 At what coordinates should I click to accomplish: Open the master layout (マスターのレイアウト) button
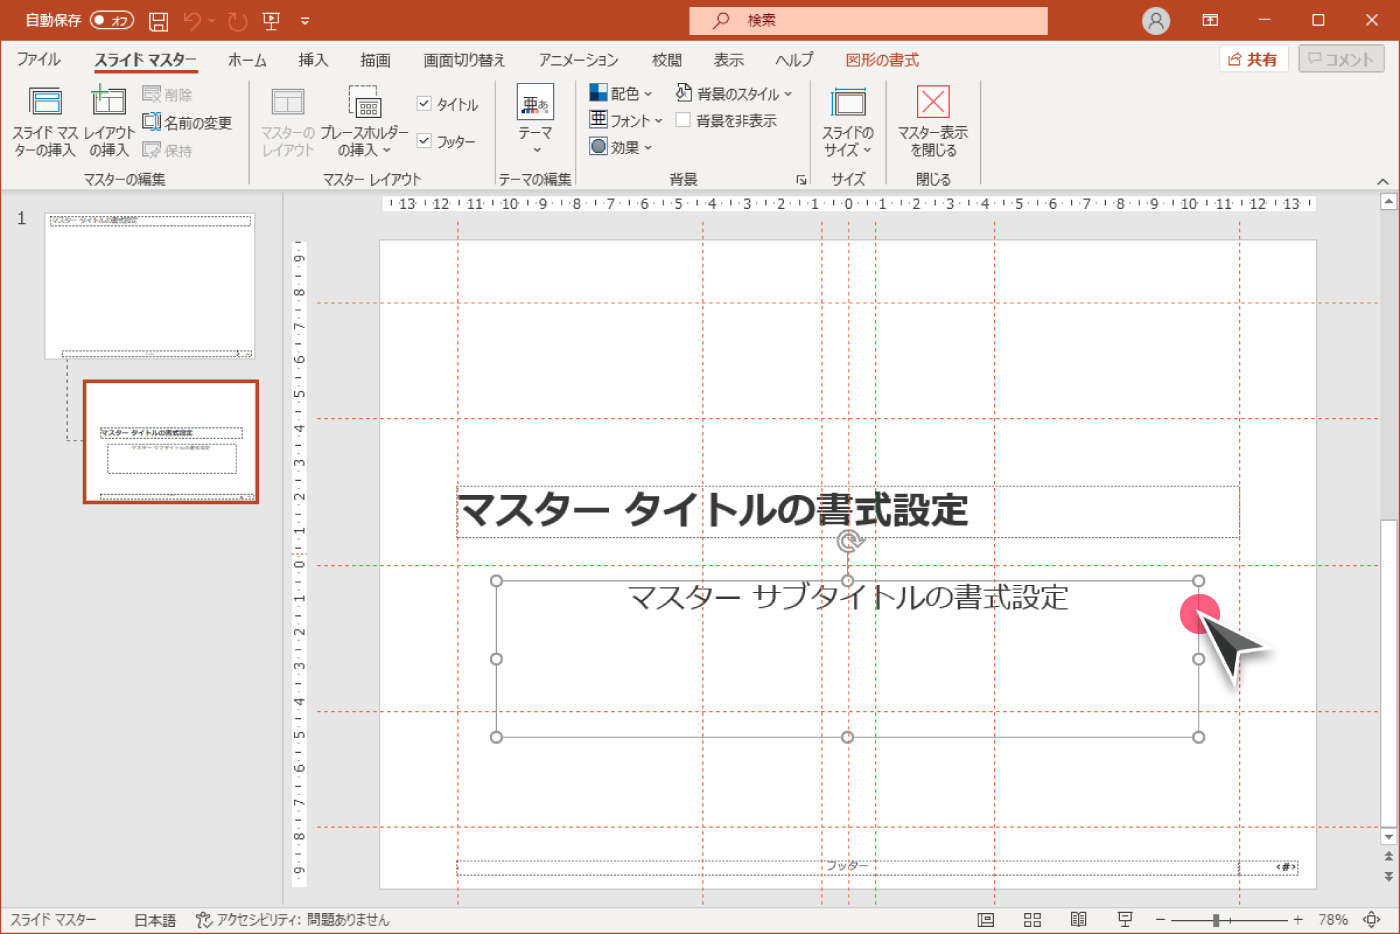coord(288,121)
